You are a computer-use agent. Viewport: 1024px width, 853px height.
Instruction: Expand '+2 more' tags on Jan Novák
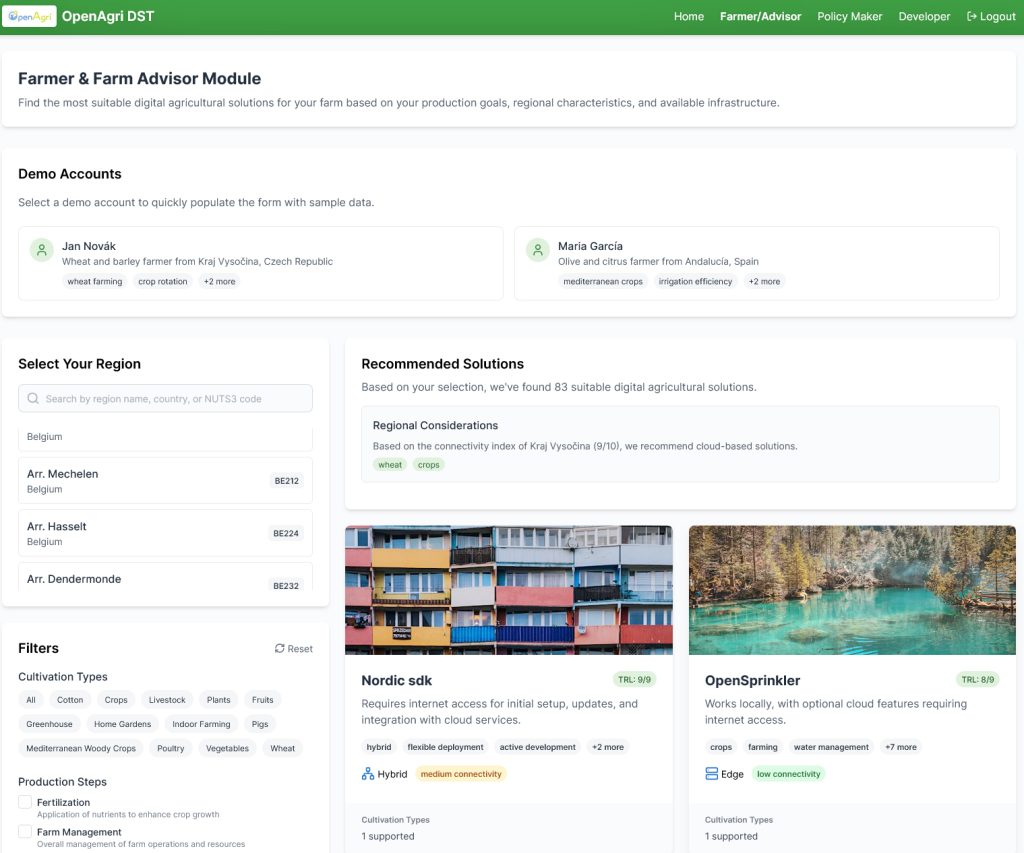(x=219, y=282)
